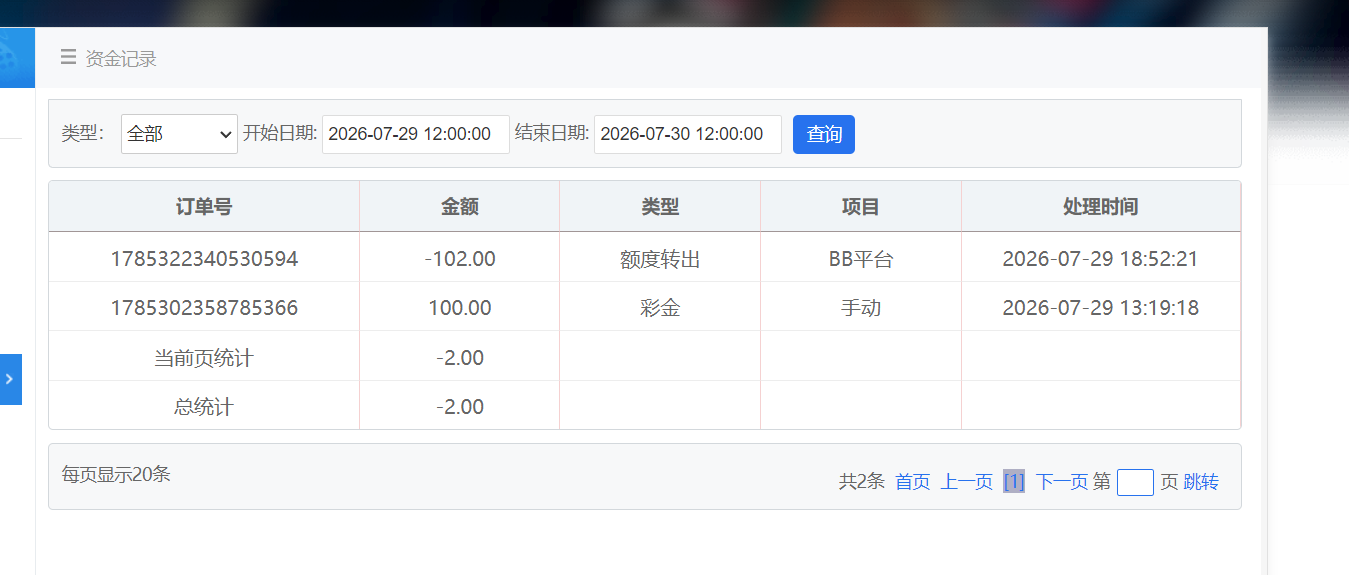
Task: Go to 上一页 previous page link
Action: click(x=966, y=482)
